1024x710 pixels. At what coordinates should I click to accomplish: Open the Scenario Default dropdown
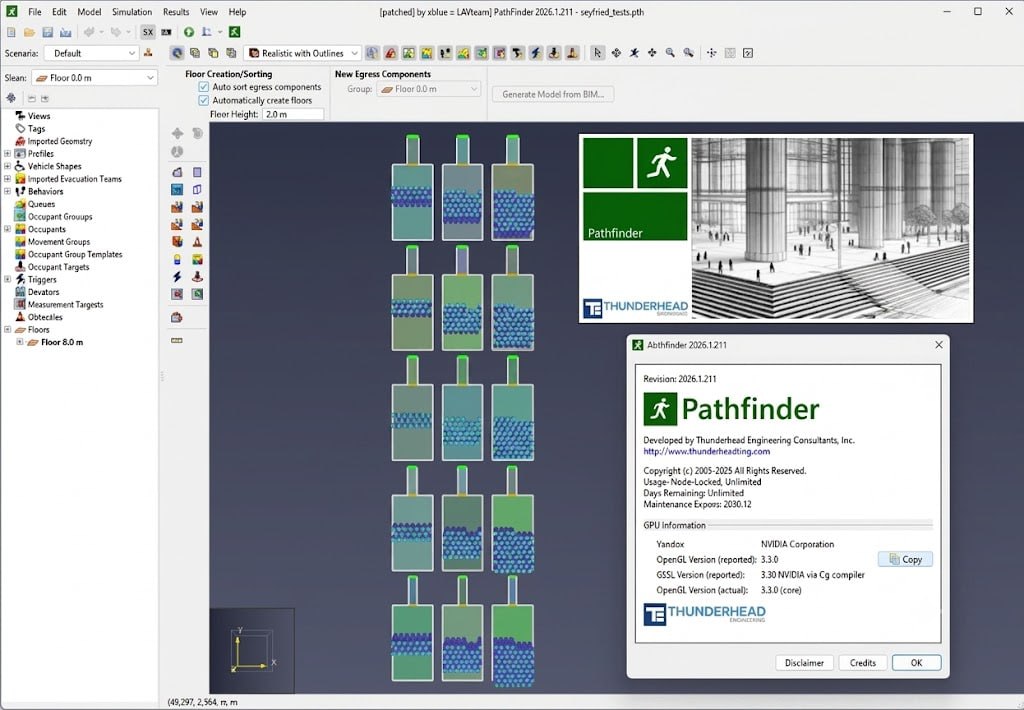[91, 54]
